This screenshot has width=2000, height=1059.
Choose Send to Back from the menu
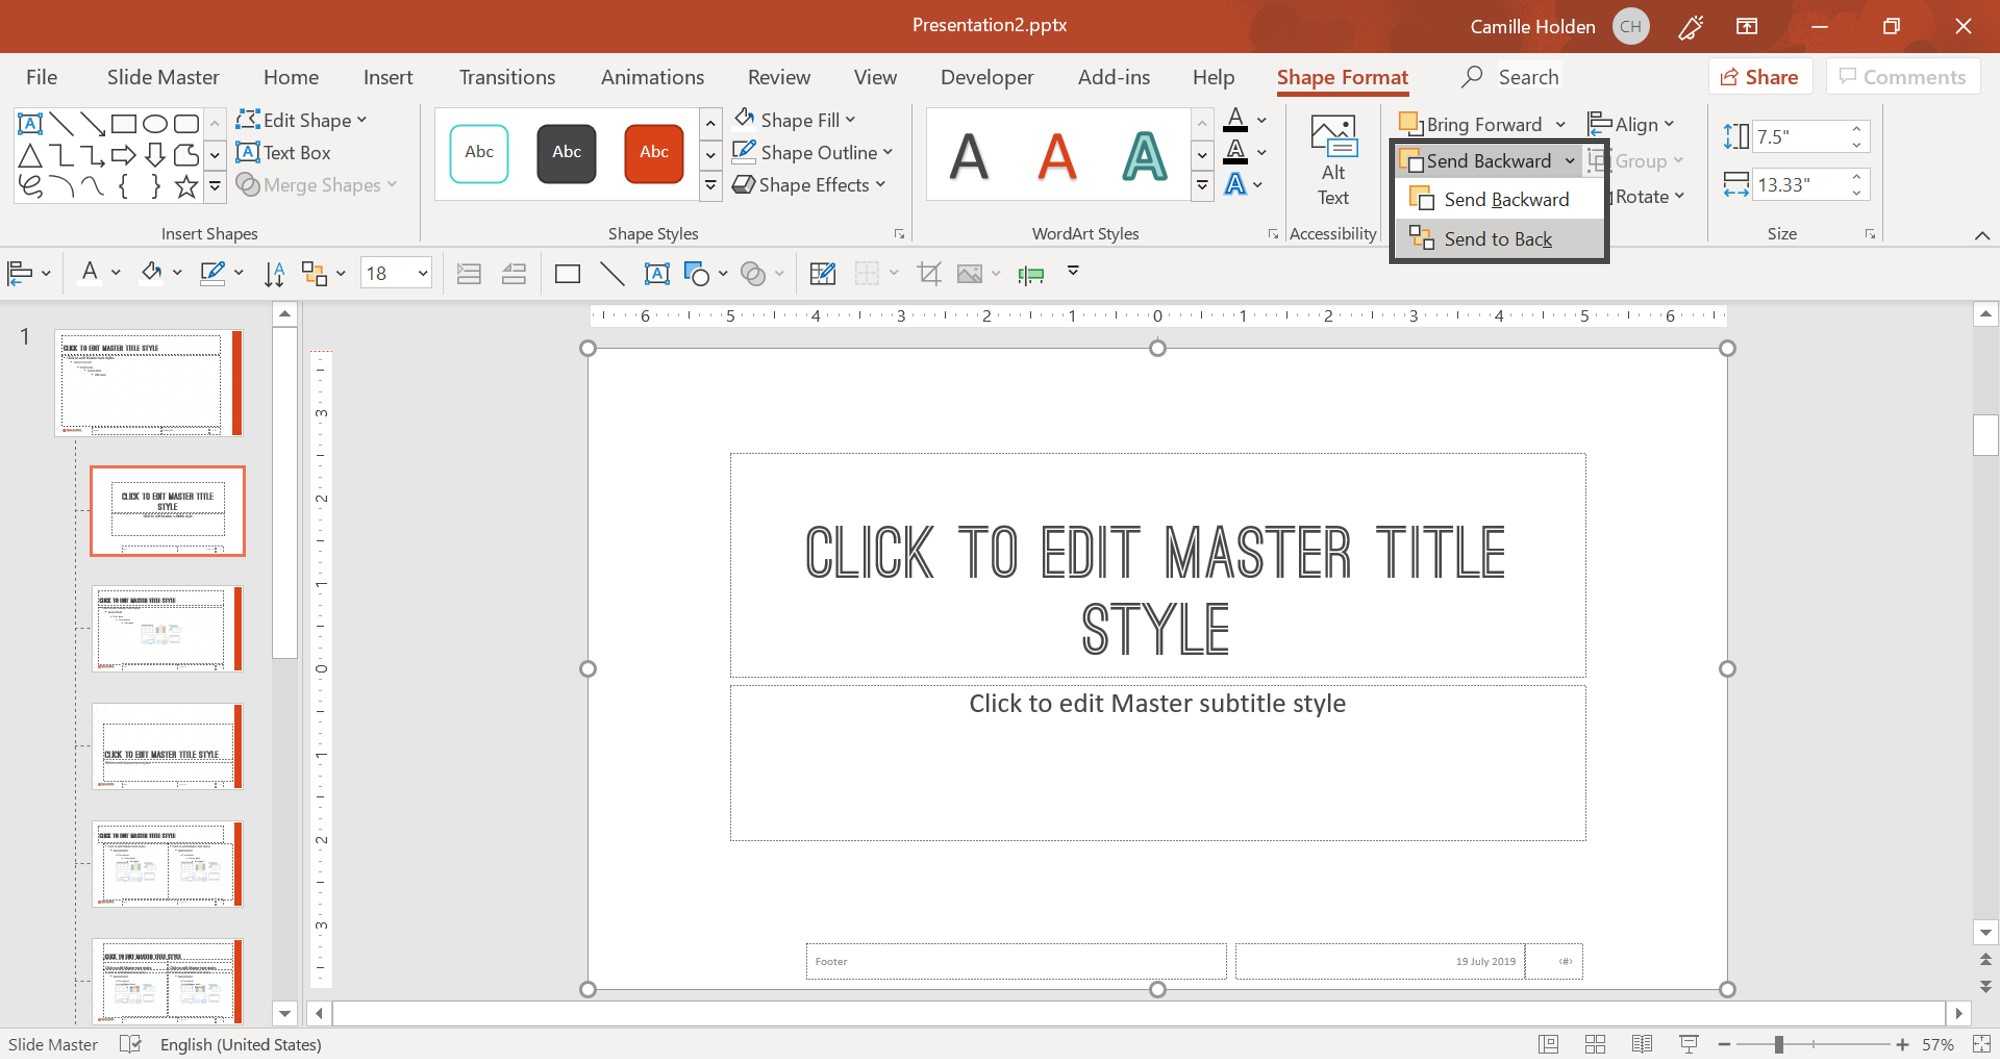[x=1497, y=238]
